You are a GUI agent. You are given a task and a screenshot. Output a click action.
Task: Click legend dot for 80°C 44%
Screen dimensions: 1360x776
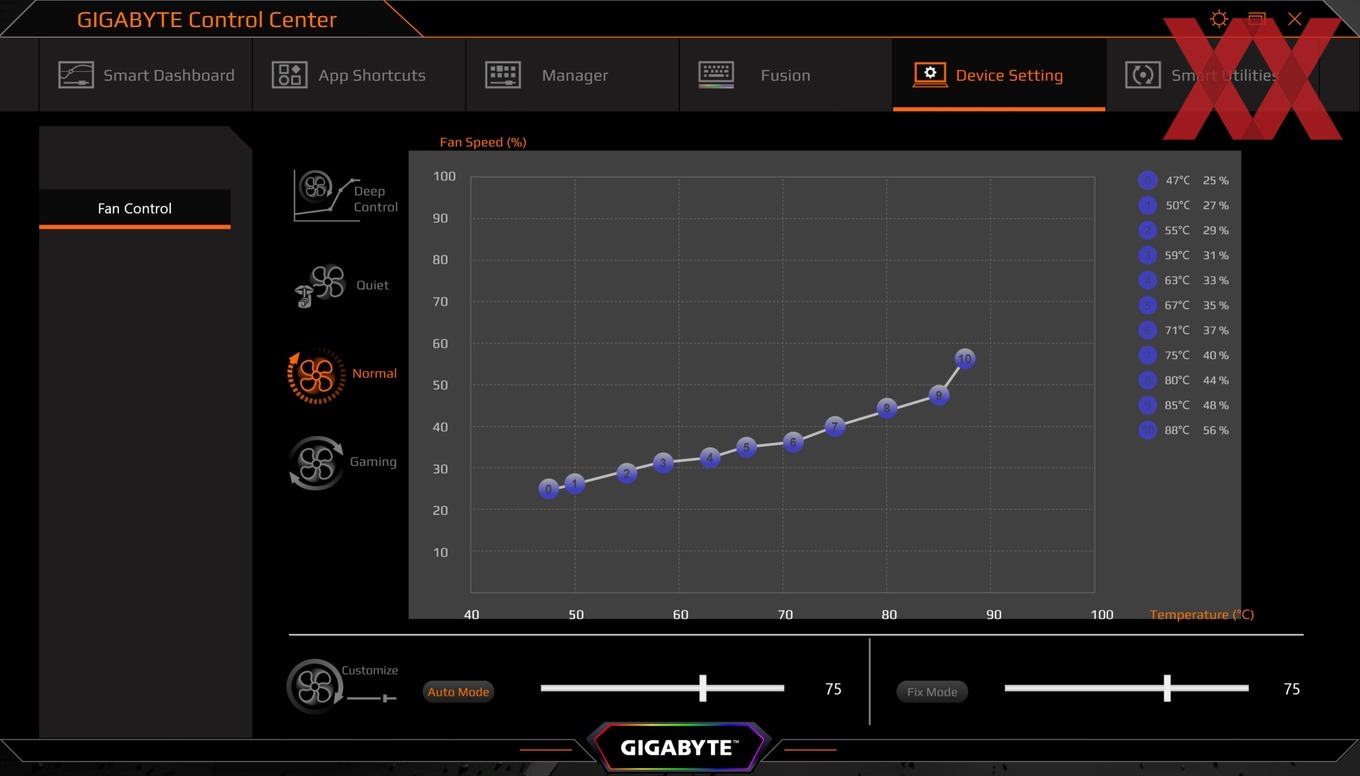[1147, 380]
